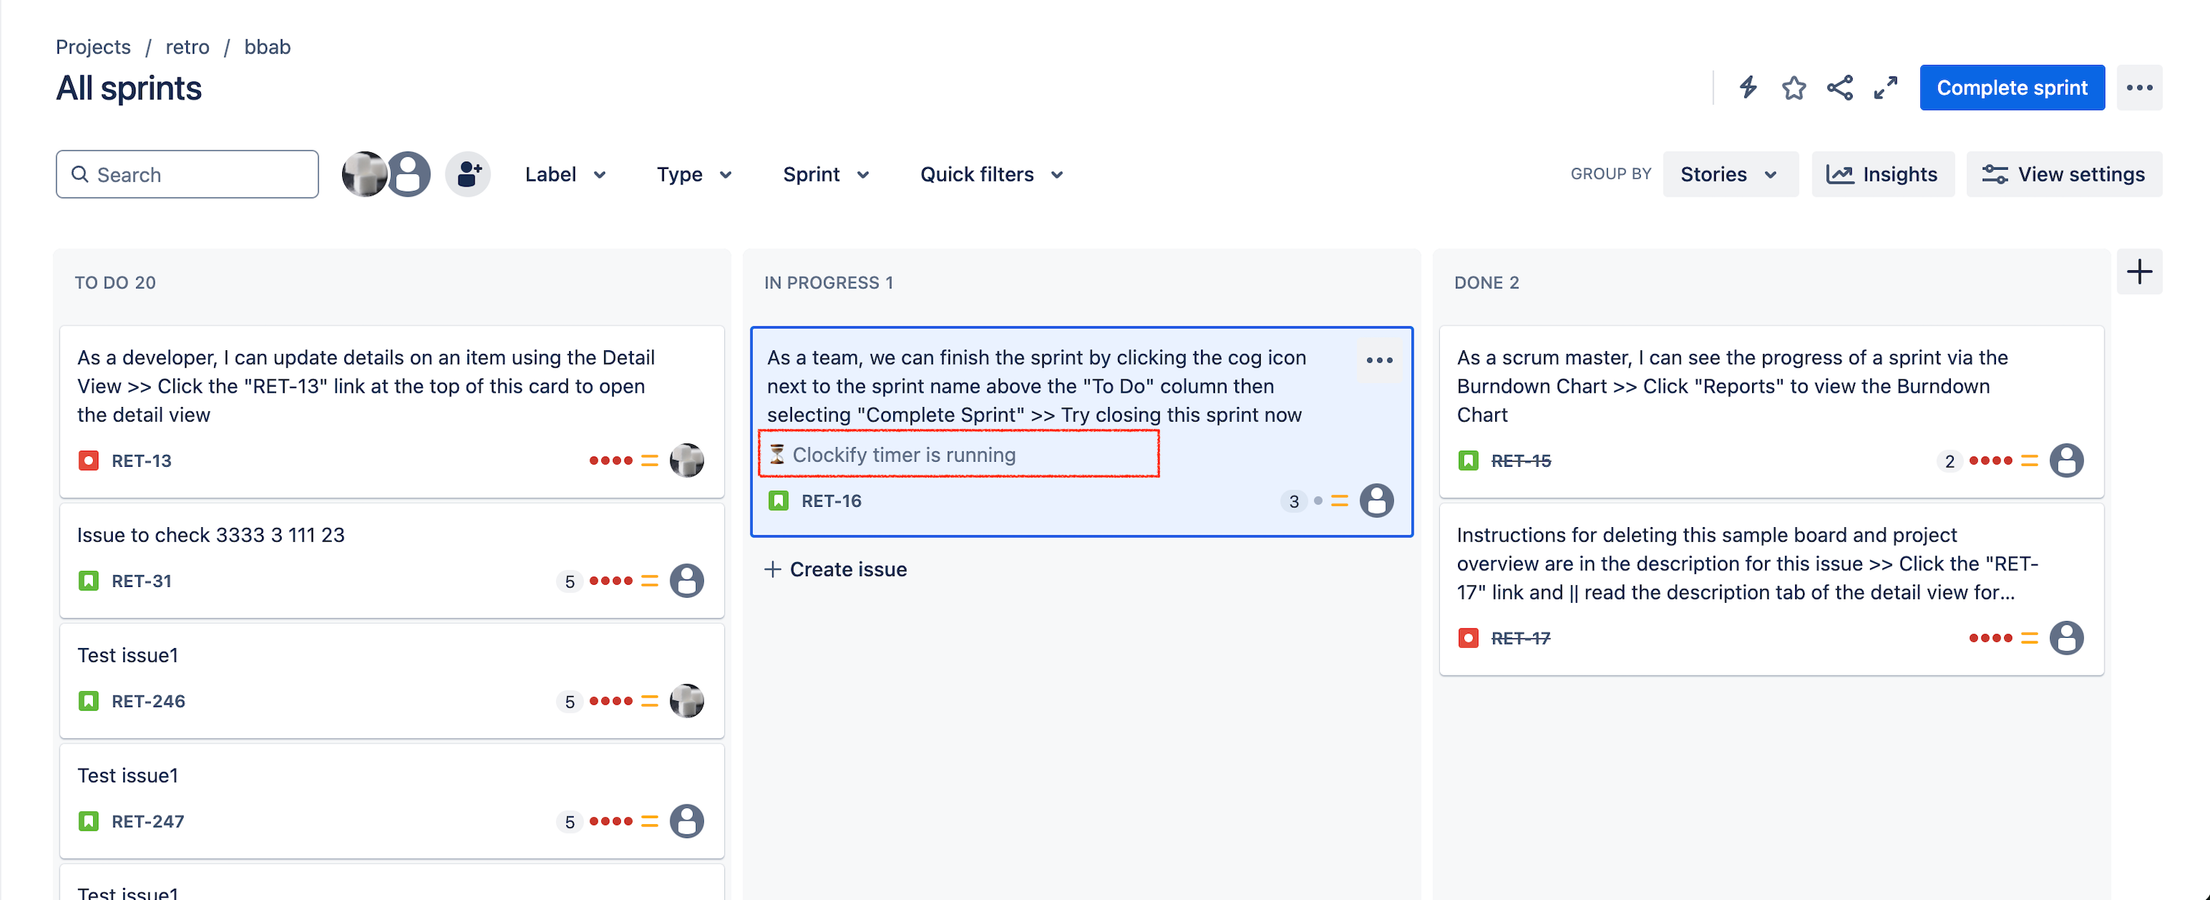Click the All sprints title
The image size is (2210, 900).
129,88
